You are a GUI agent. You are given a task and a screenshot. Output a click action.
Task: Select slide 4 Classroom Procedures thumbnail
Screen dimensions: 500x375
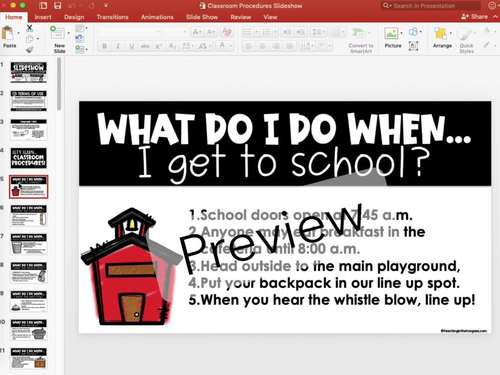(29, 158)
